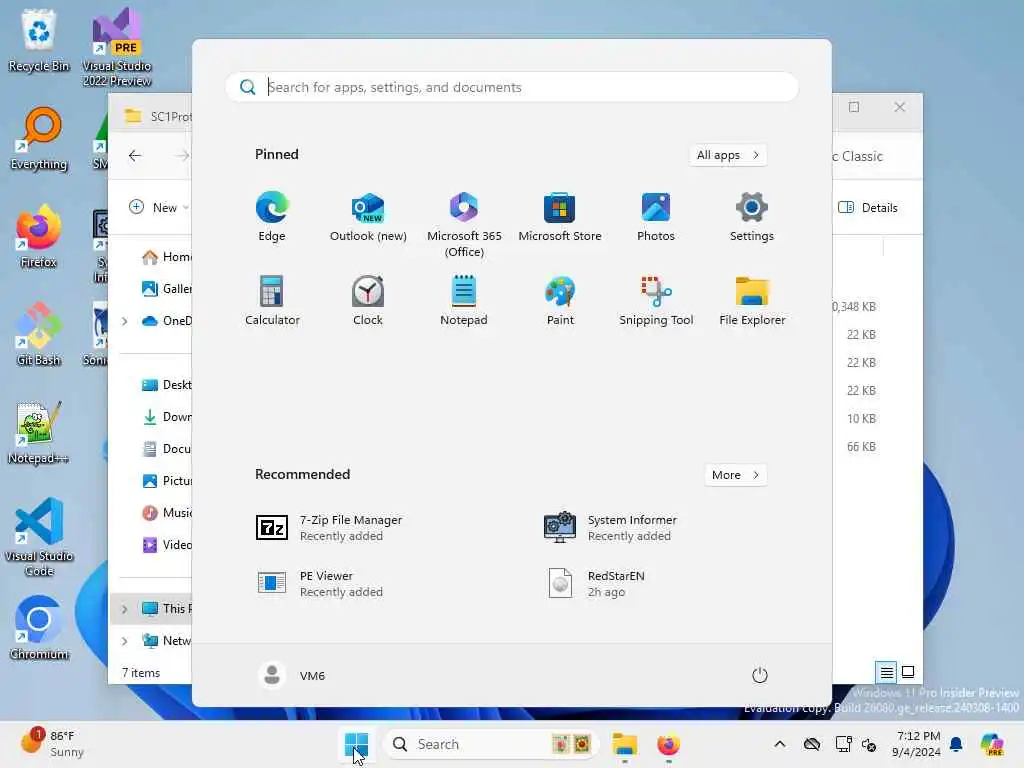Show More recommended items
Screen dimensions: 1024x768
[x=735, y=475]
